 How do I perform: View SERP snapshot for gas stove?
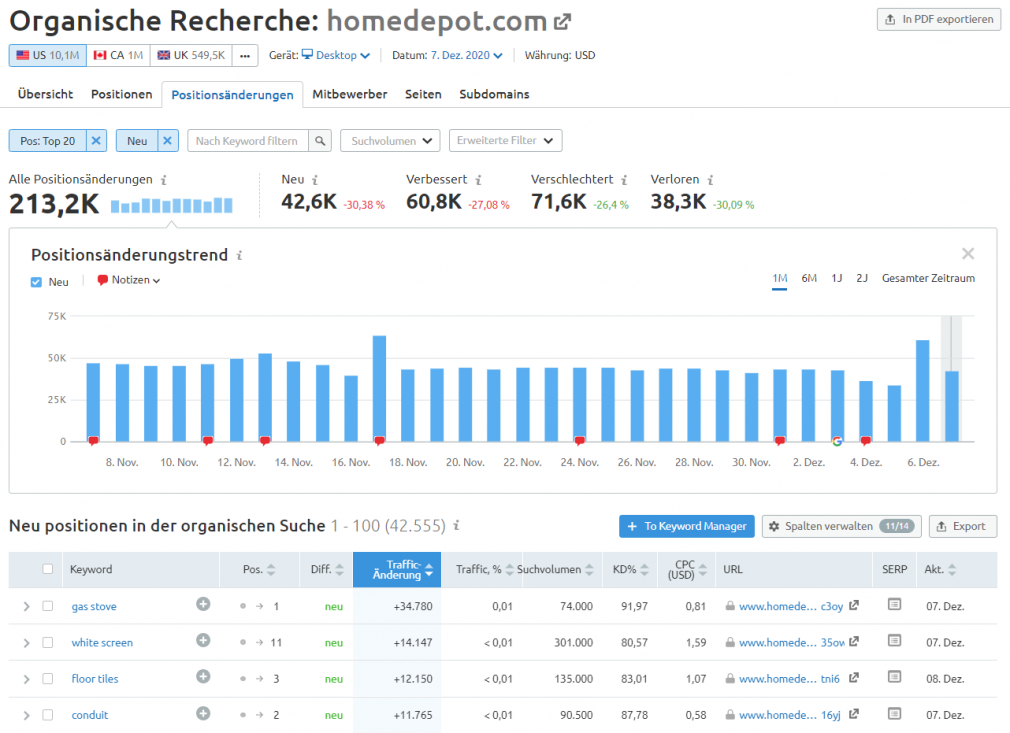click(894, 604)
